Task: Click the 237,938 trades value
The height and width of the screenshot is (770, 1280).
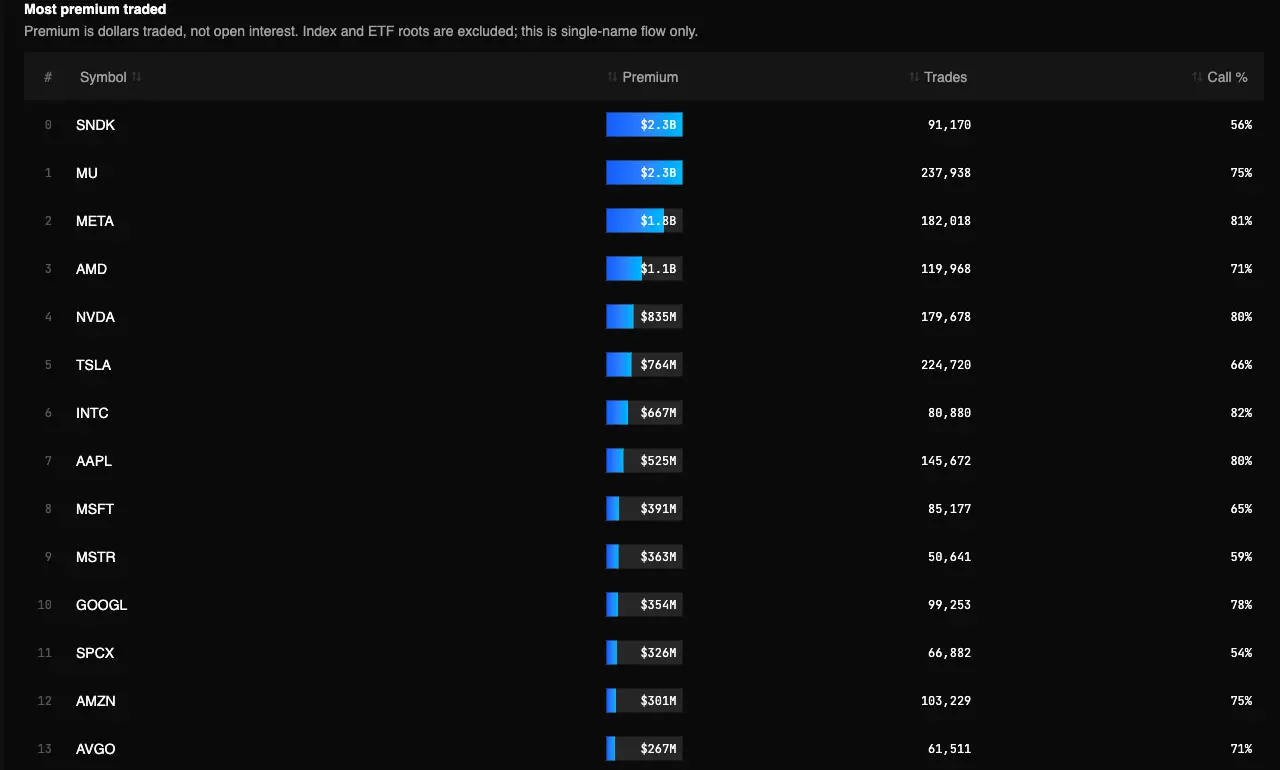Action: pos(946,173)
